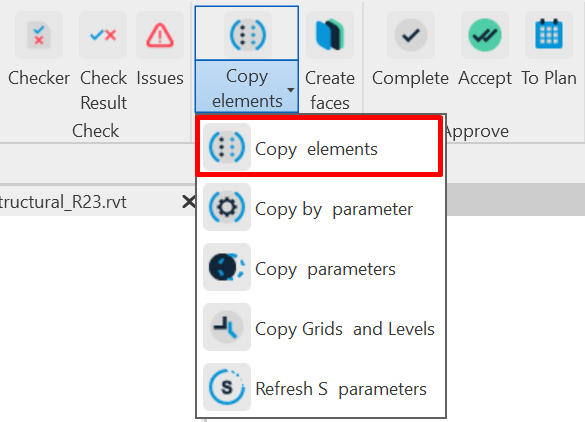
Task: Click the Accept double-check green icon
Action: [485, 35]
